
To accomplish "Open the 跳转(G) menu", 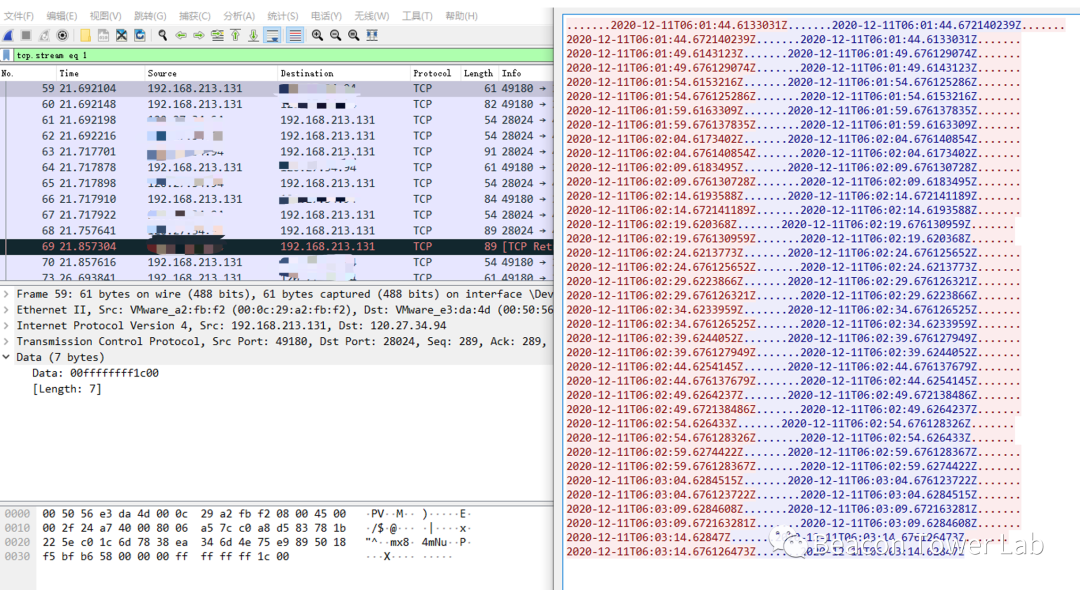I will coord(150,15).
